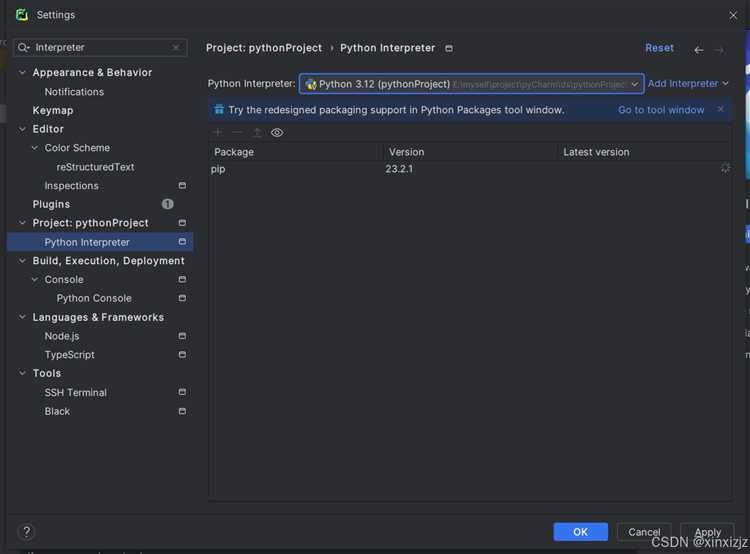The width and height of the screenshot is (750, 554).
Task: Select reStructuredText in the settings tree
Action: [x=95, y=166]
